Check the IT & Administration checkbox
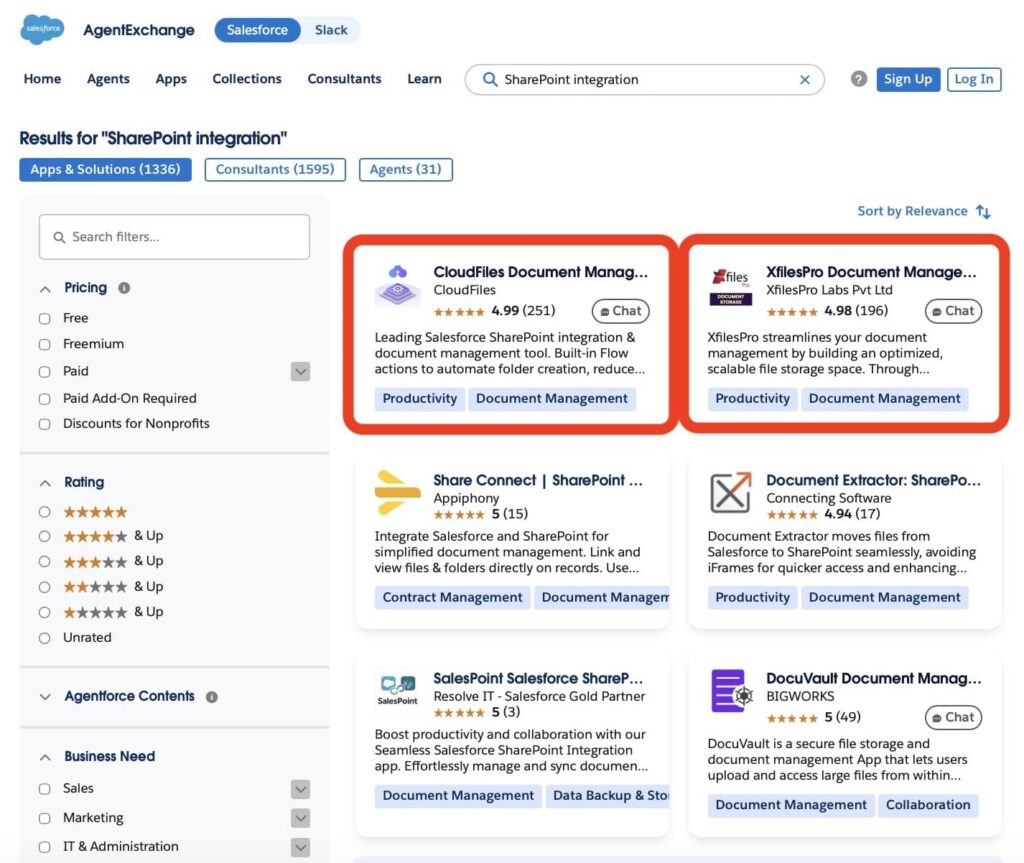The image size is (1024, 863). tap(44, 847)
